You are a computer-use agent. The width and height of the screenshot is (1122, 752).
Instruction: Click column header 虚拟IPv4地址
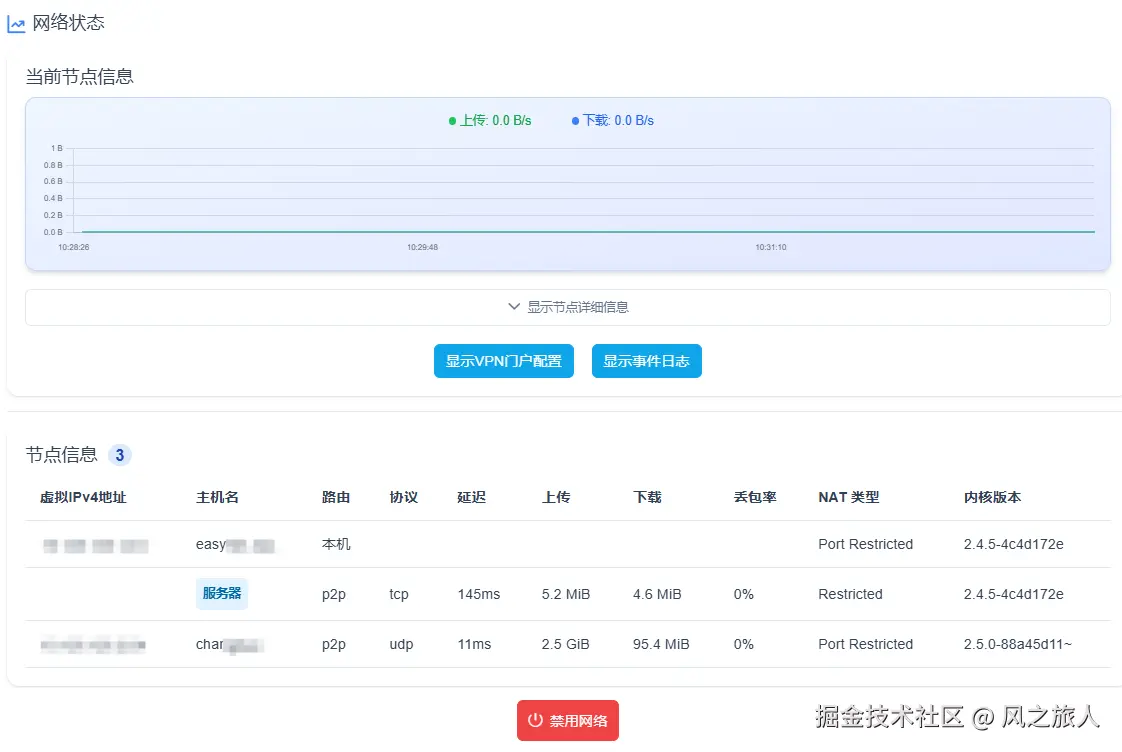tap(83, 497)
